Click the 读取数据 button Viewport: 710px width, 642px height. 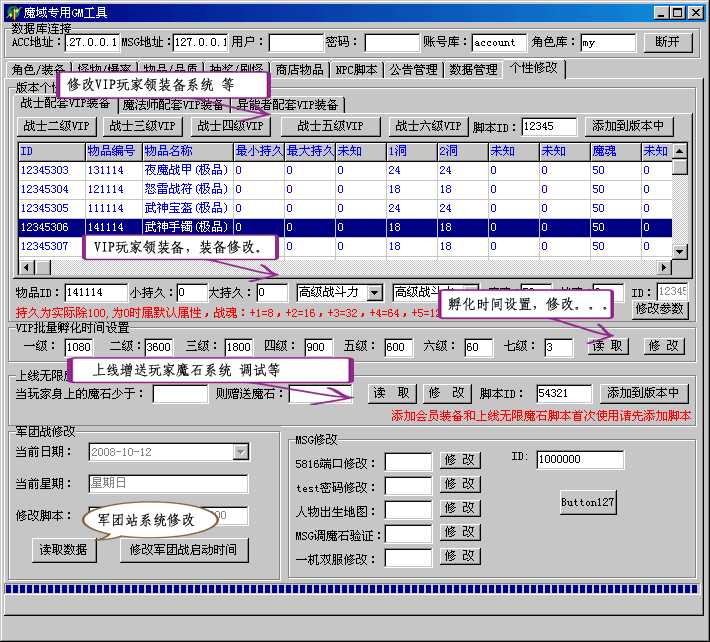64,549
